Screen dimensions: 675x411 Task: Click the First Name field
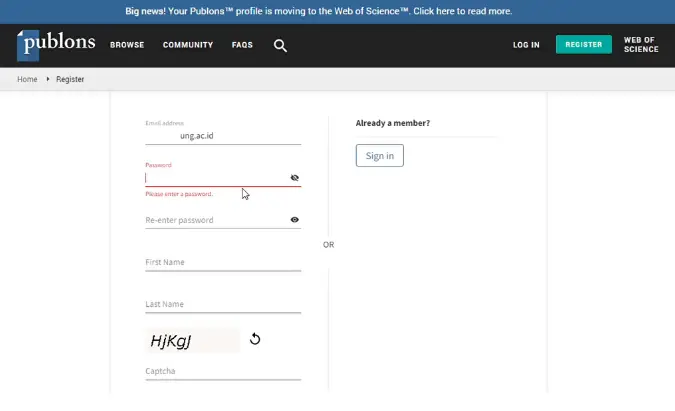[x=222, y=262]
